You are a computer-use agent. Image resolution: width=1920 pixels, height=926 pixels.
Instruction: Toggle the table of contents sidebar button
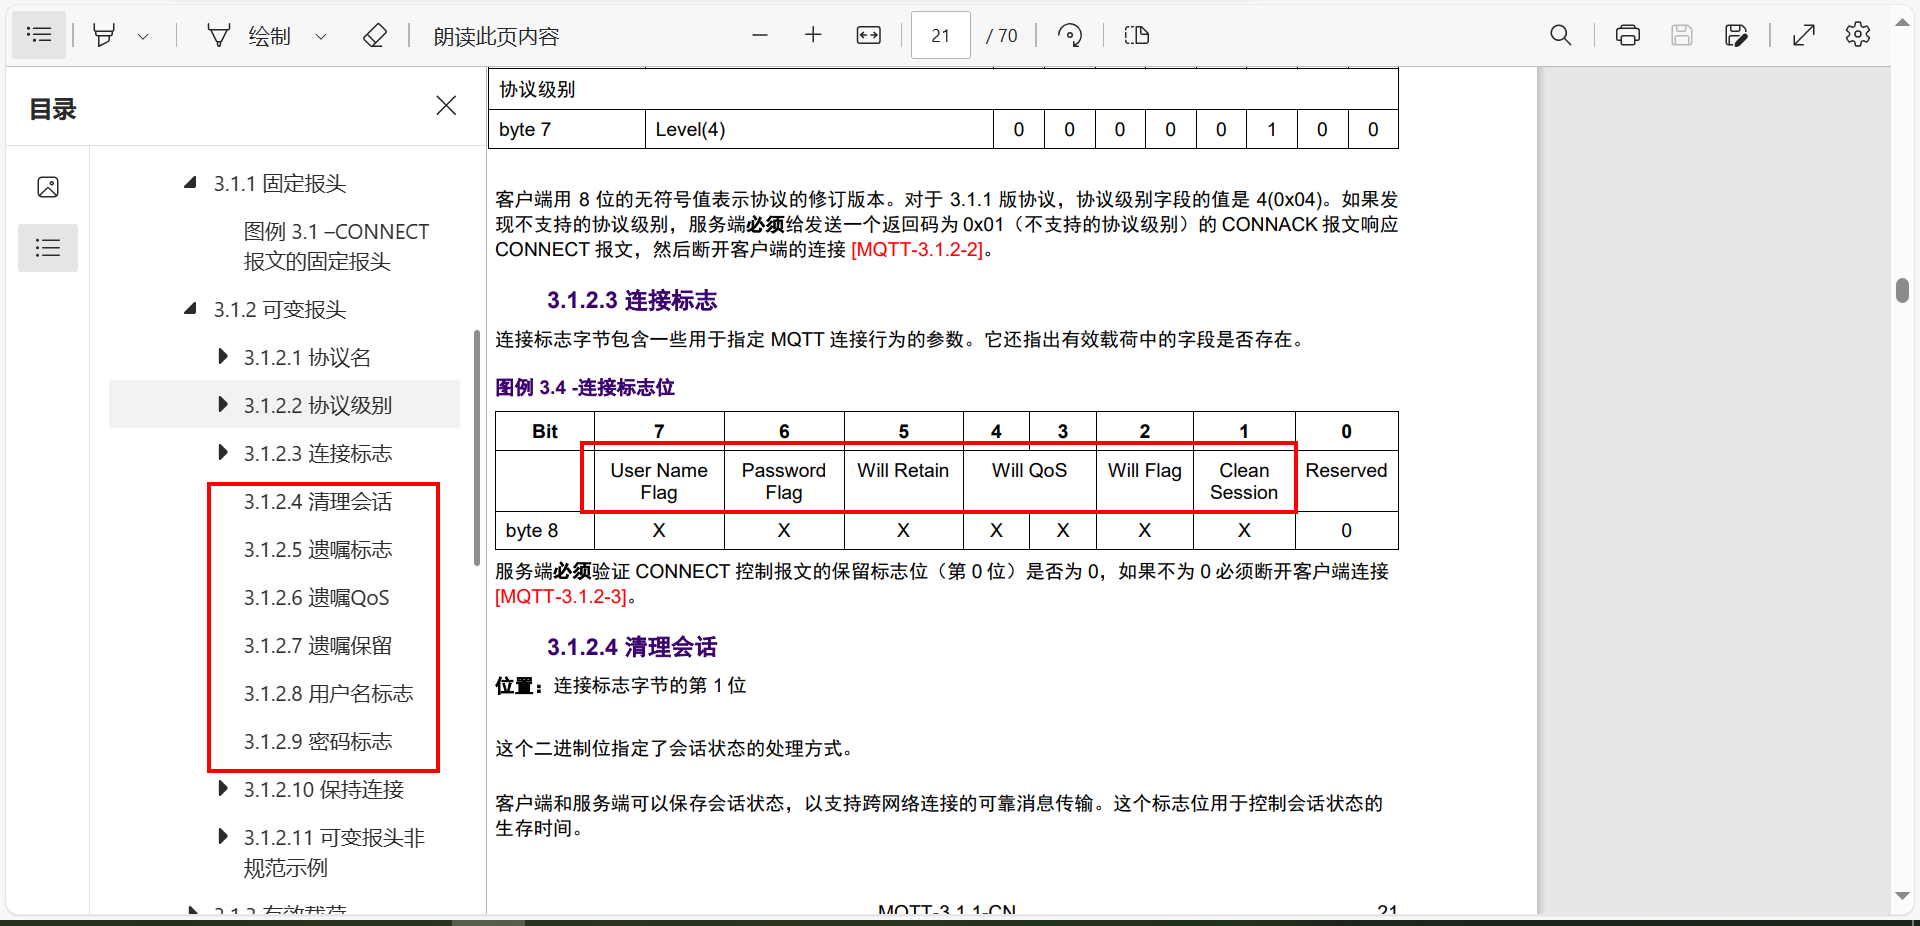click(39, 35)
